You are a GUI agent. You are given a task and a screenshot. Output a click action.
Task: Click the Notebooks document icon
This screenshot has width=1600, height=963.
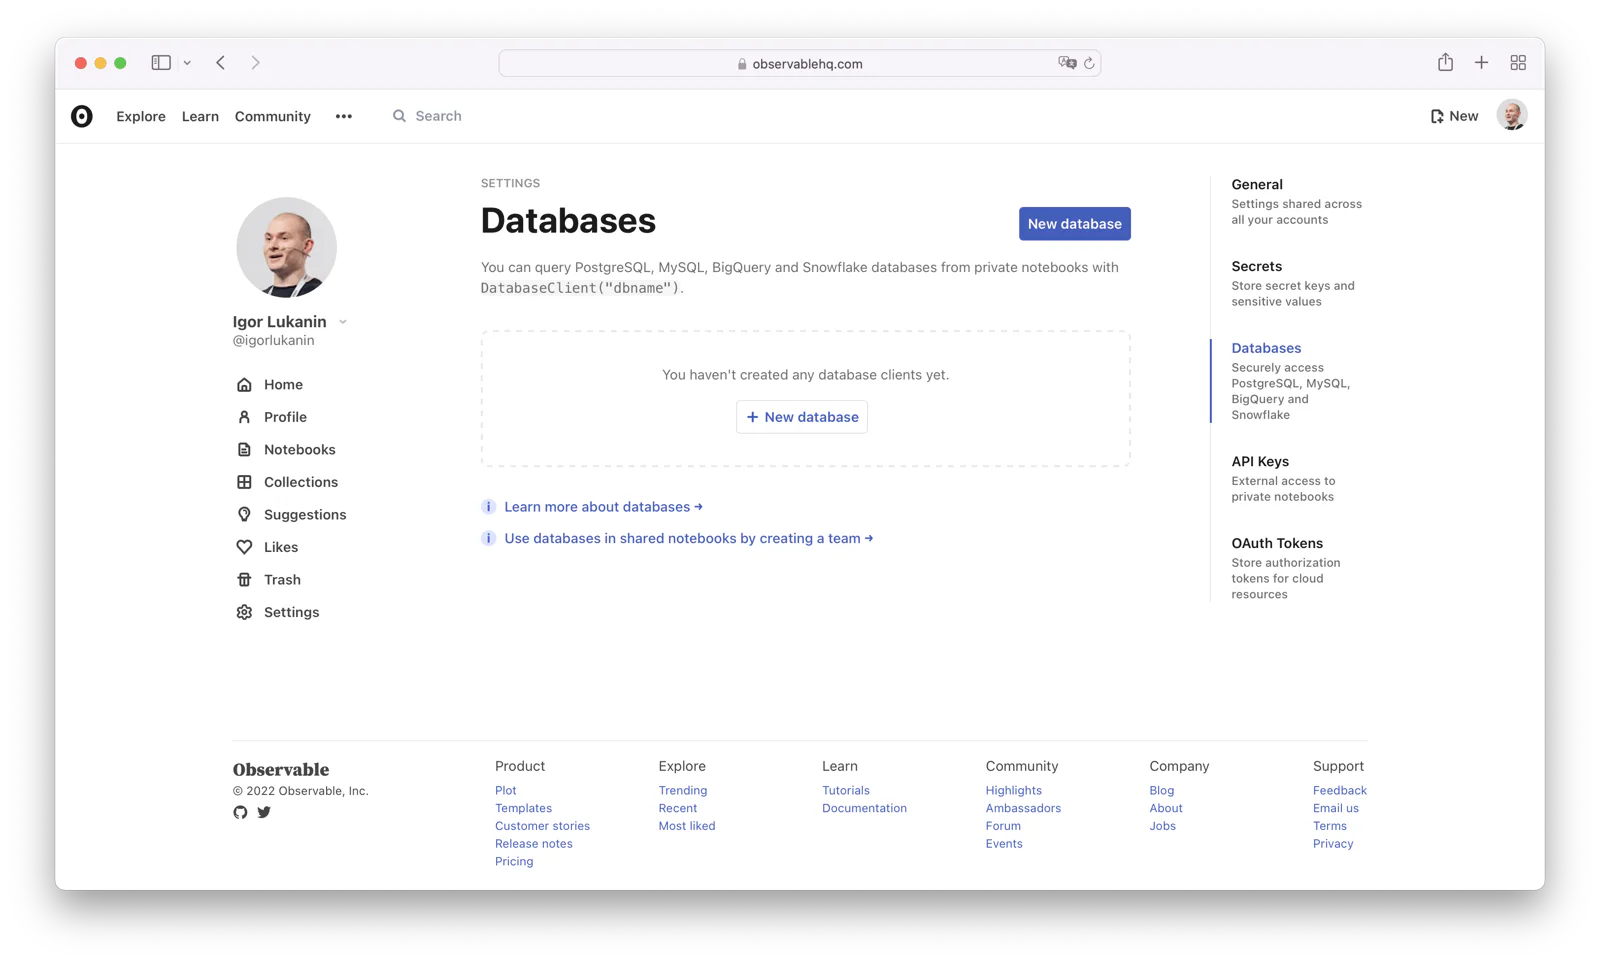[x=244, y=450]
